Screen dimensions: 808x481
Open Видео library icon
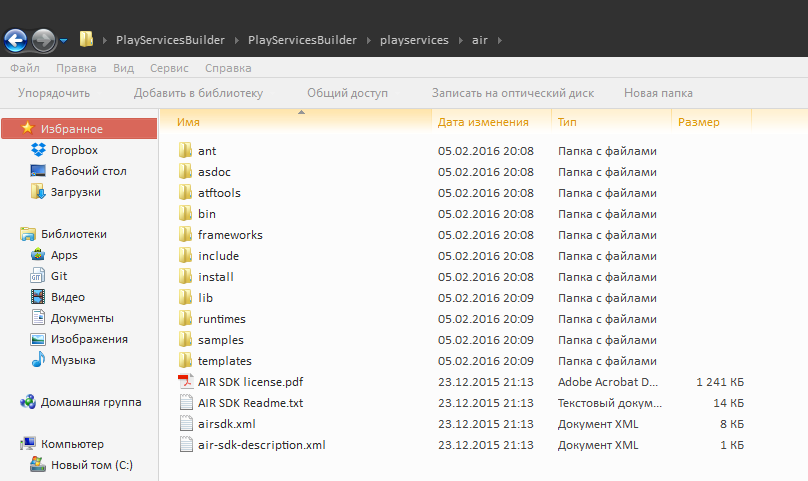[x=38, y=297]
